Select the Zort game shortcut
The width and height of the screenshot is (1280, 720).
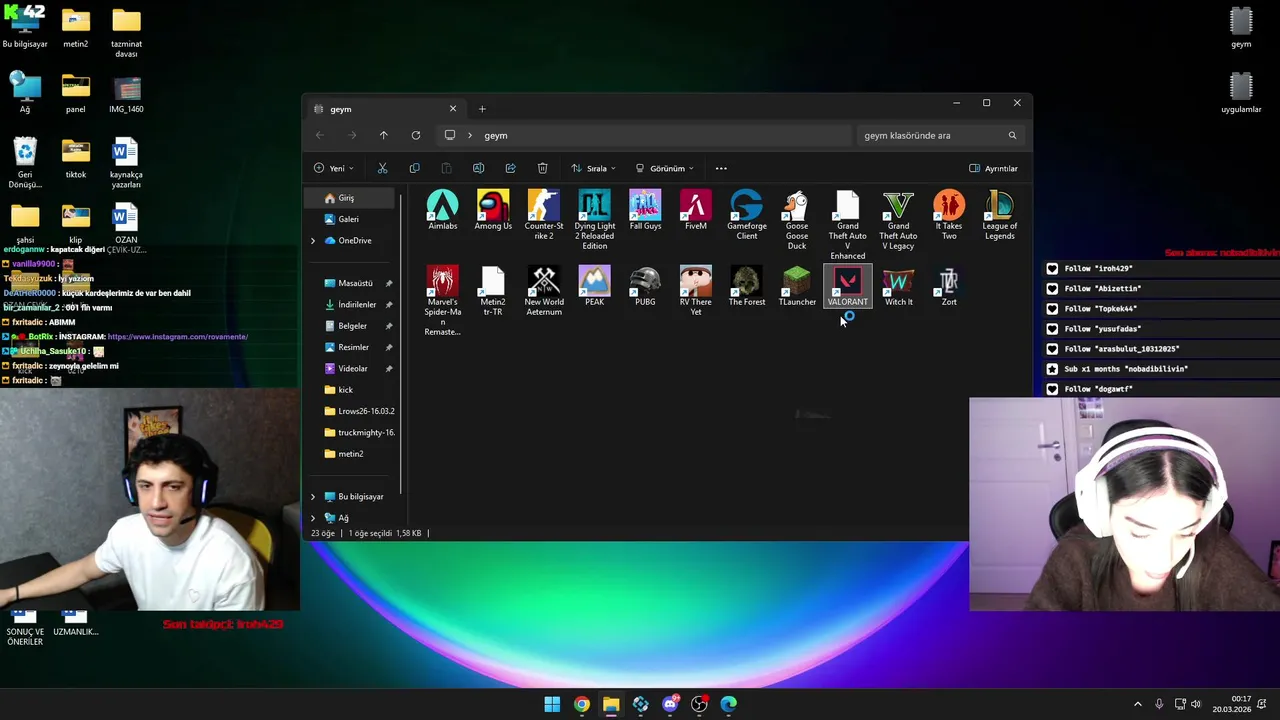pyautogui.click(x=949, y=287)
